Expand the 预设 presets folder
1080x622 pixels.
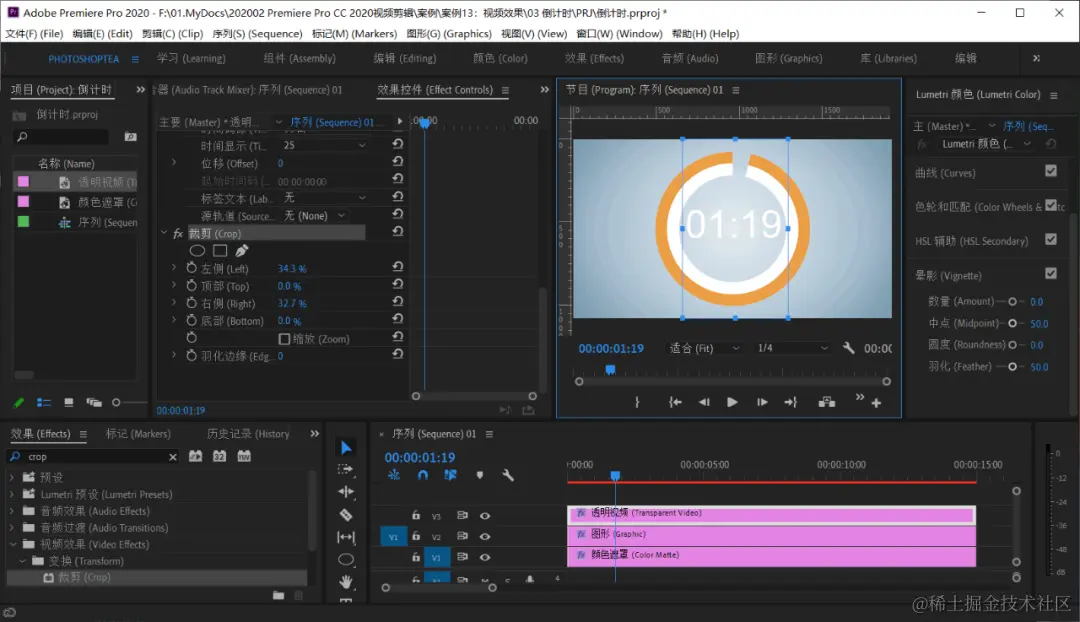click(12, 477)
